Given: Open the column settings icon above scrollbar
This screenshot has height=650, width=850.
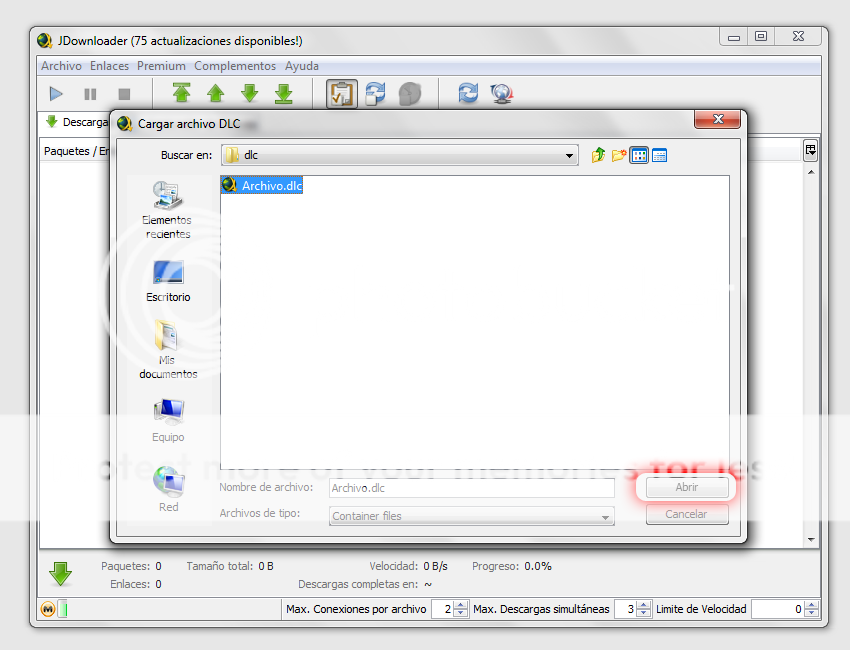Looking at the screenshot, I should (810, 150).
